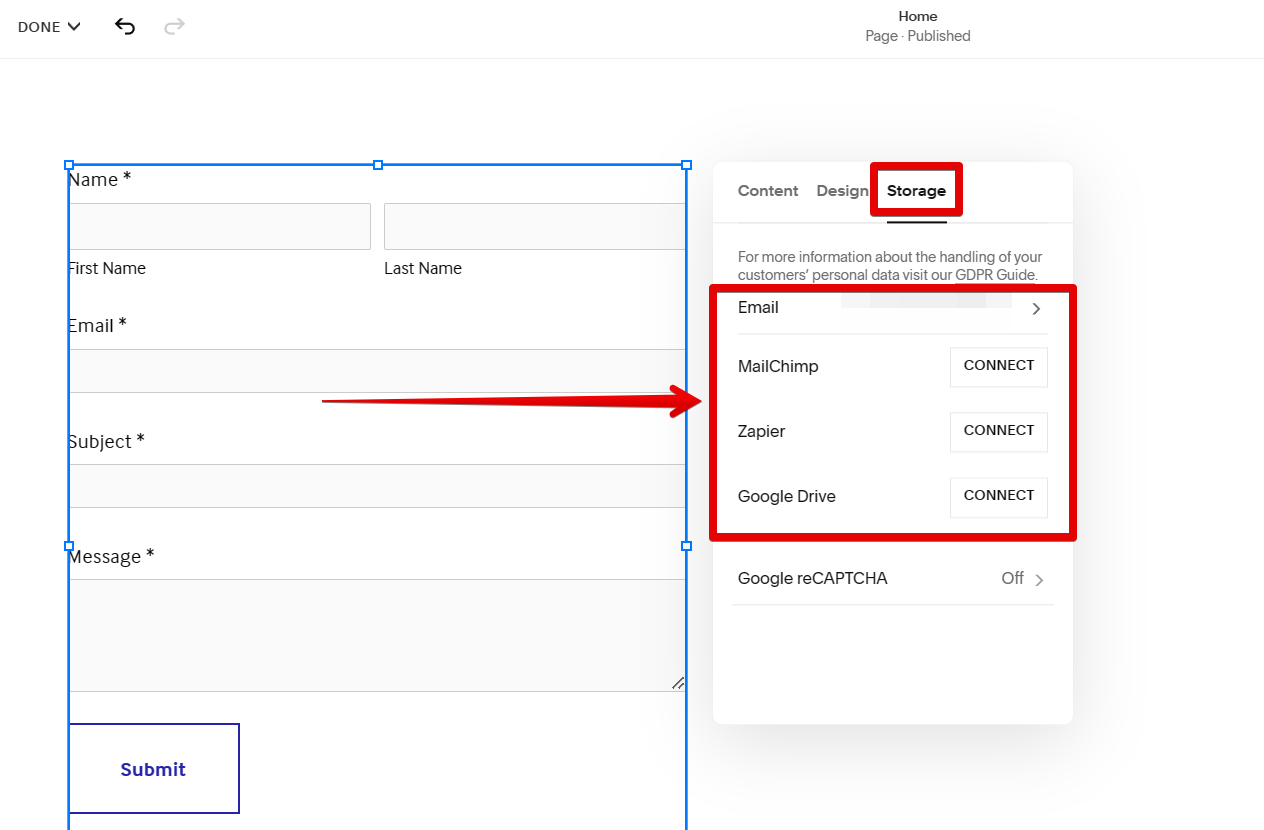Screen dimensions: 1264x830
Task: Click the top-left corner handle of form block
Action: click(69, 165)
